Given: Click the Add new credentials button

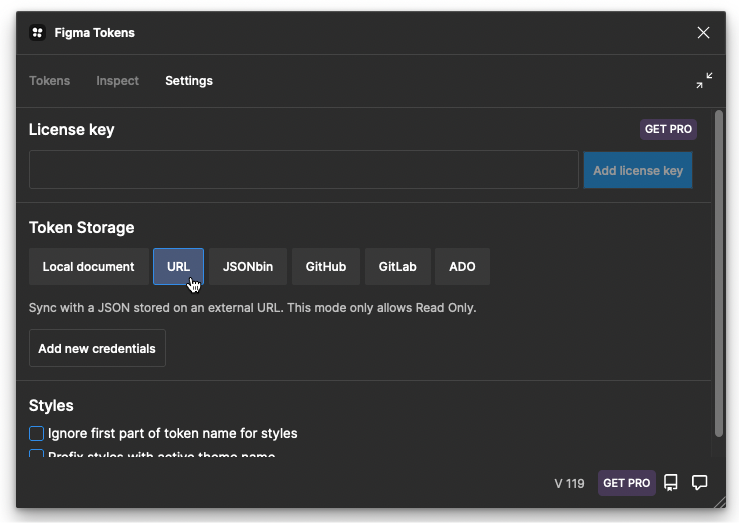Looking at the screenshot, I should point(97,348).
